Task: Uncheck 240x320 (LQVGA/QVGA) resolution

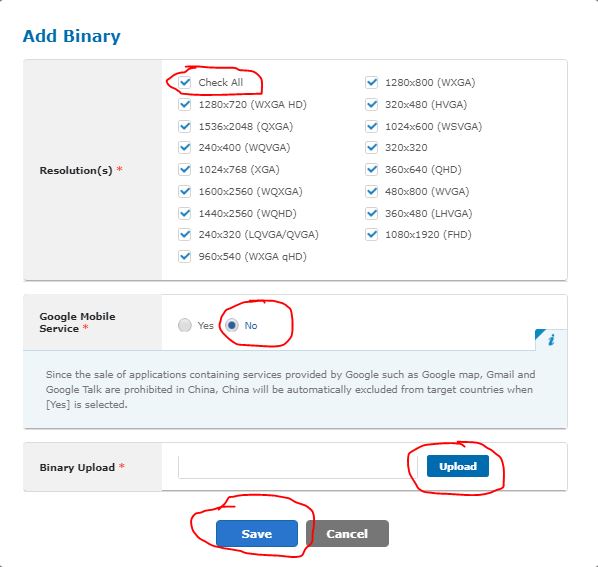Action: 185,235
